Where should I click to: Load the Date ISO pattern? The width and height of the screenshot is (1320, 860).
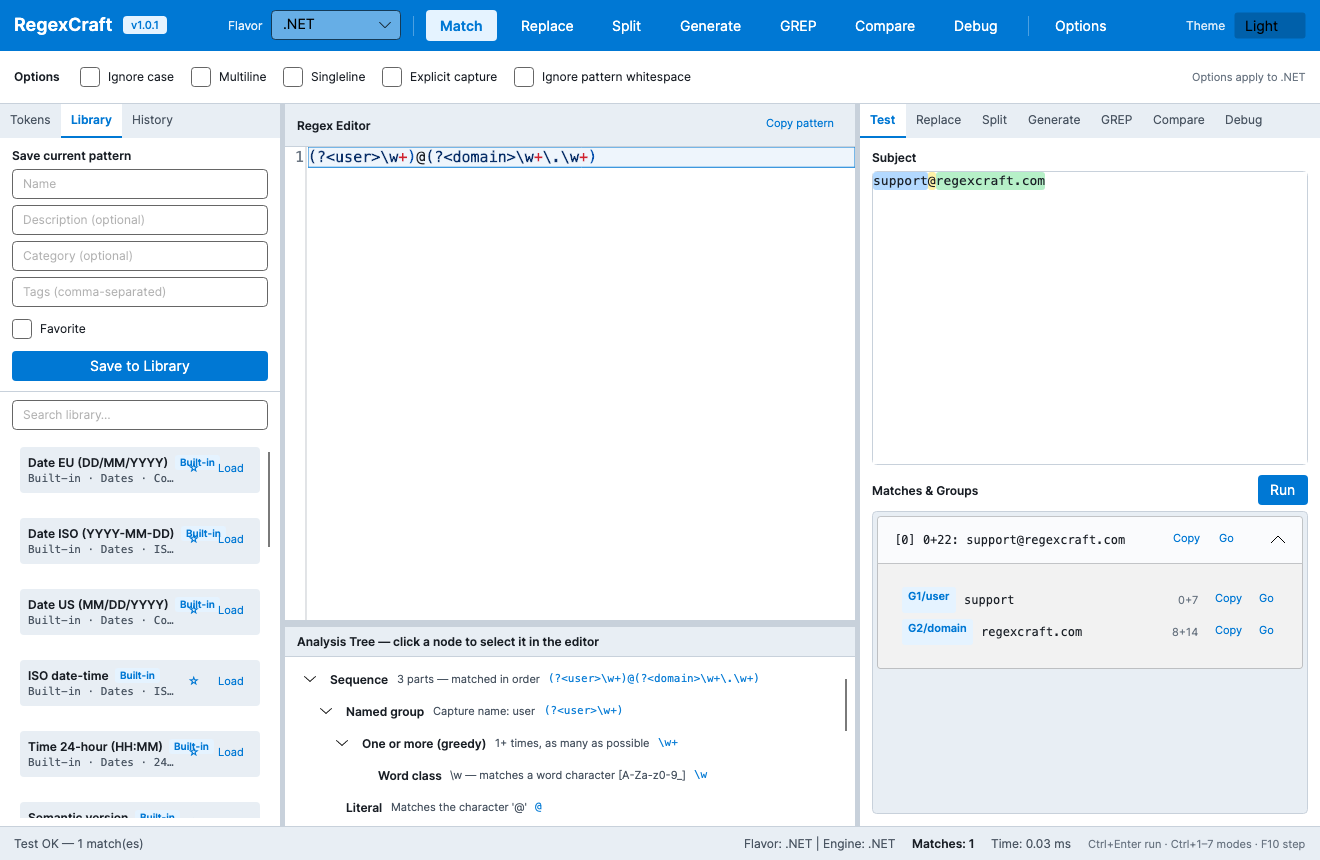coord(231,539)
